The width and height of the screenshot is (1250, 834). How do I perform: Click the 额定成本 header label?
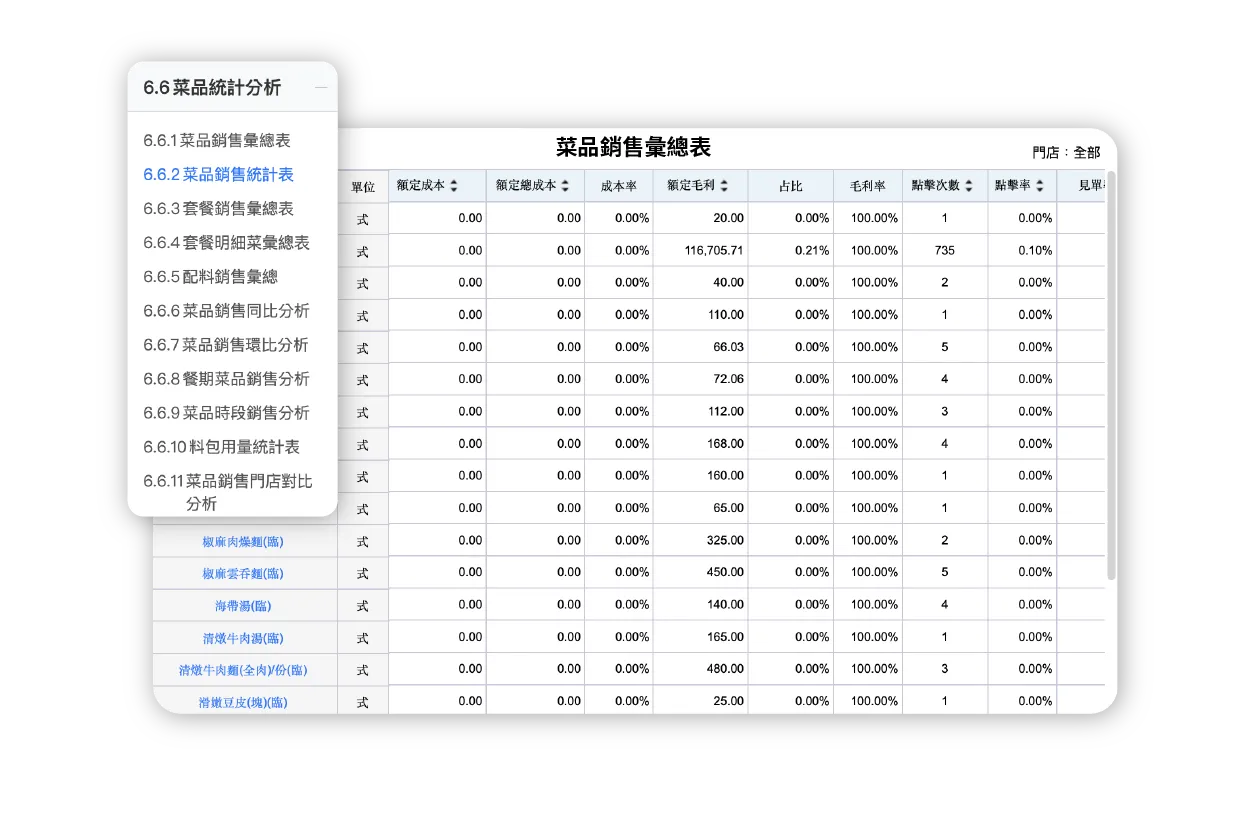[421, 186]
